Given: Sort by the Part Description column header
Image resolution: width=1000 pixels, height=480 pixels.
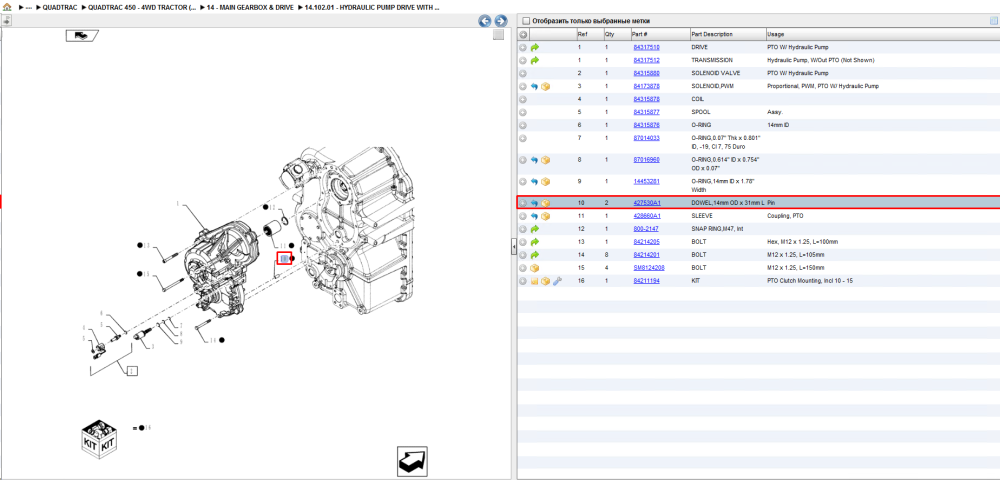Looking at the screenshot, I should point(712,34).
